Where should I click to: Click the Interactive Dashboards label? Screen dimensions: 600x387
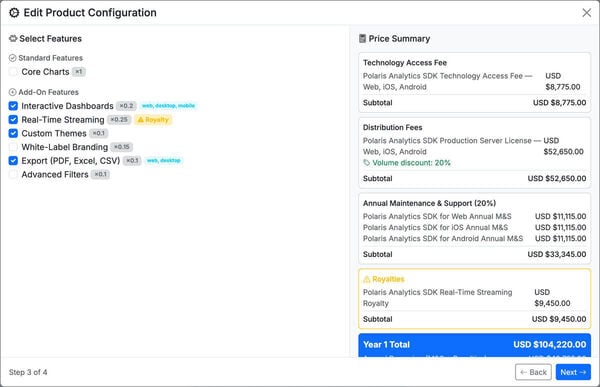(67, 106)
